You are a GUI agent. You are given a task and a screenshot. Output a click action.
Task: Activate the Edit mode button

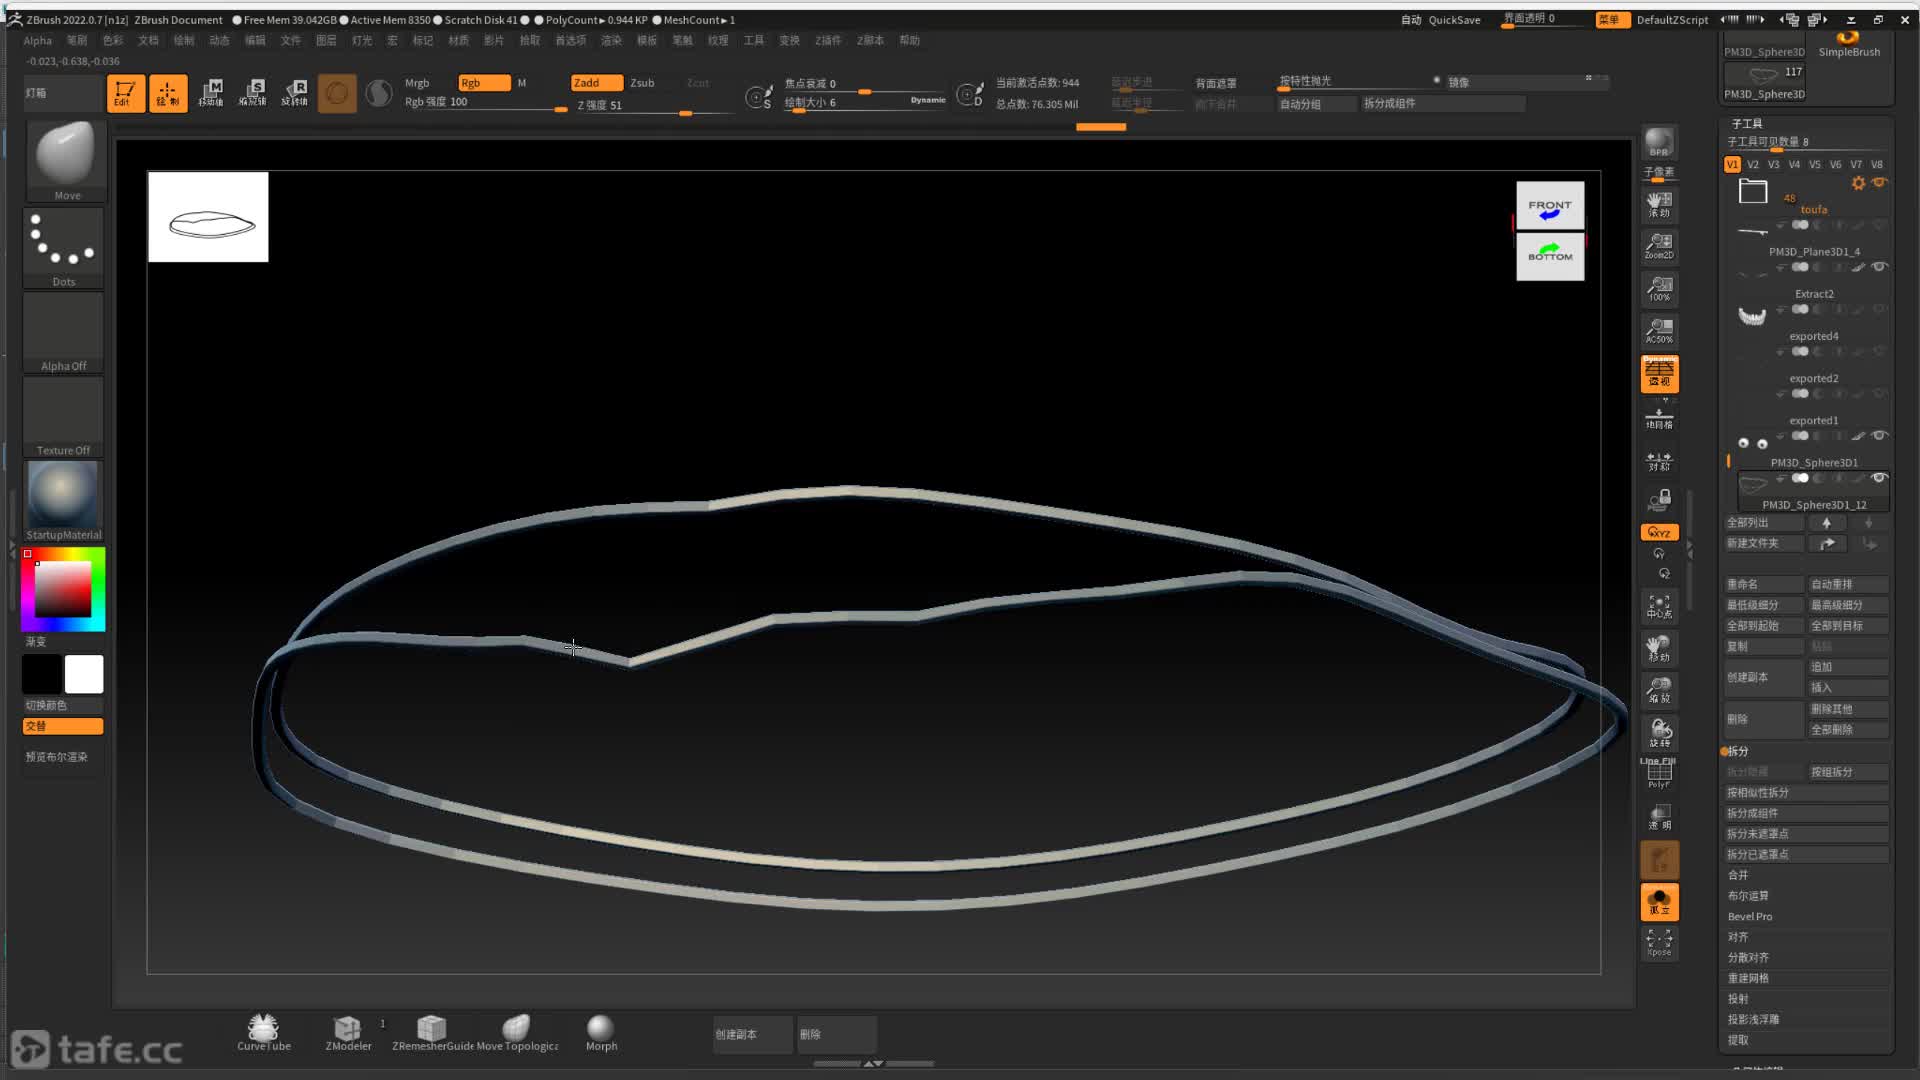125,93
